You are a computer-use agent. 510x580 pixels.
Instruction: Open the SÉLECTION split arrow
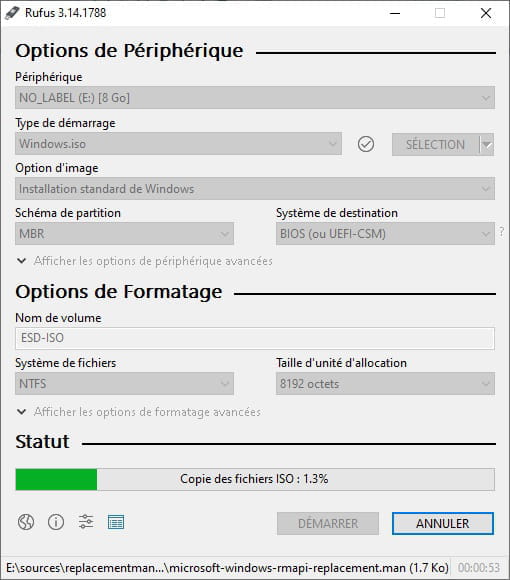[487, 144]
